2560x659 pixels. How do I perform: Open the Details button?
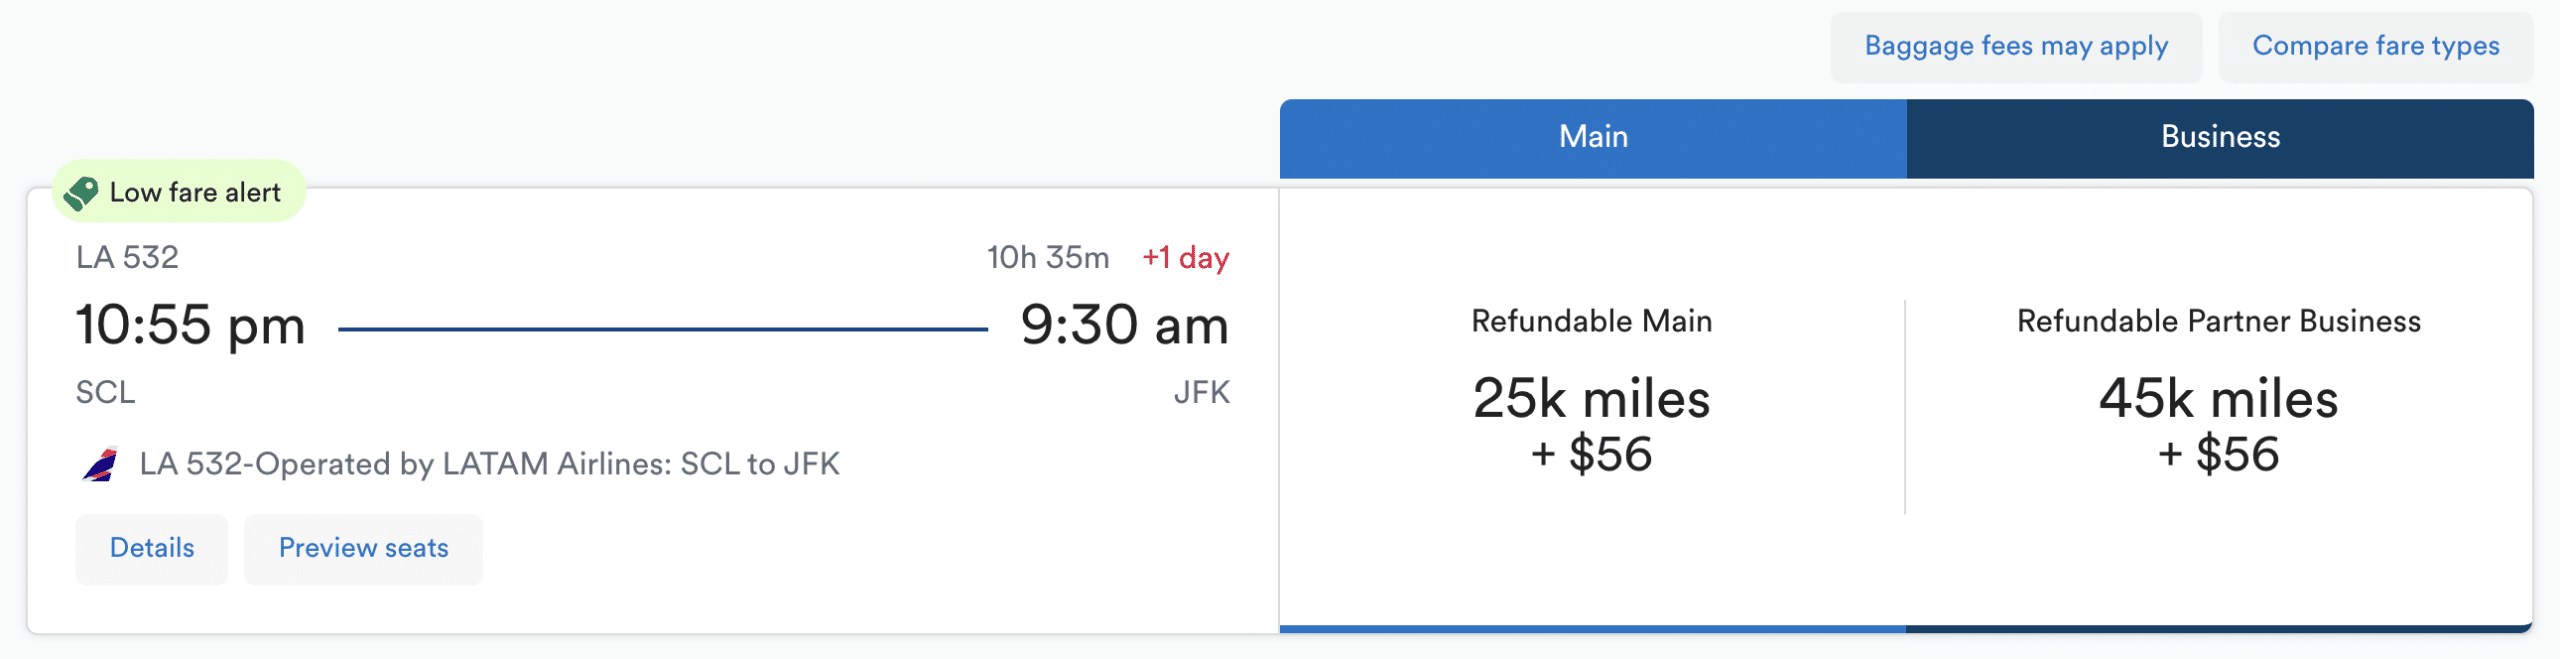pyautogui.click(x=152, y=548)
